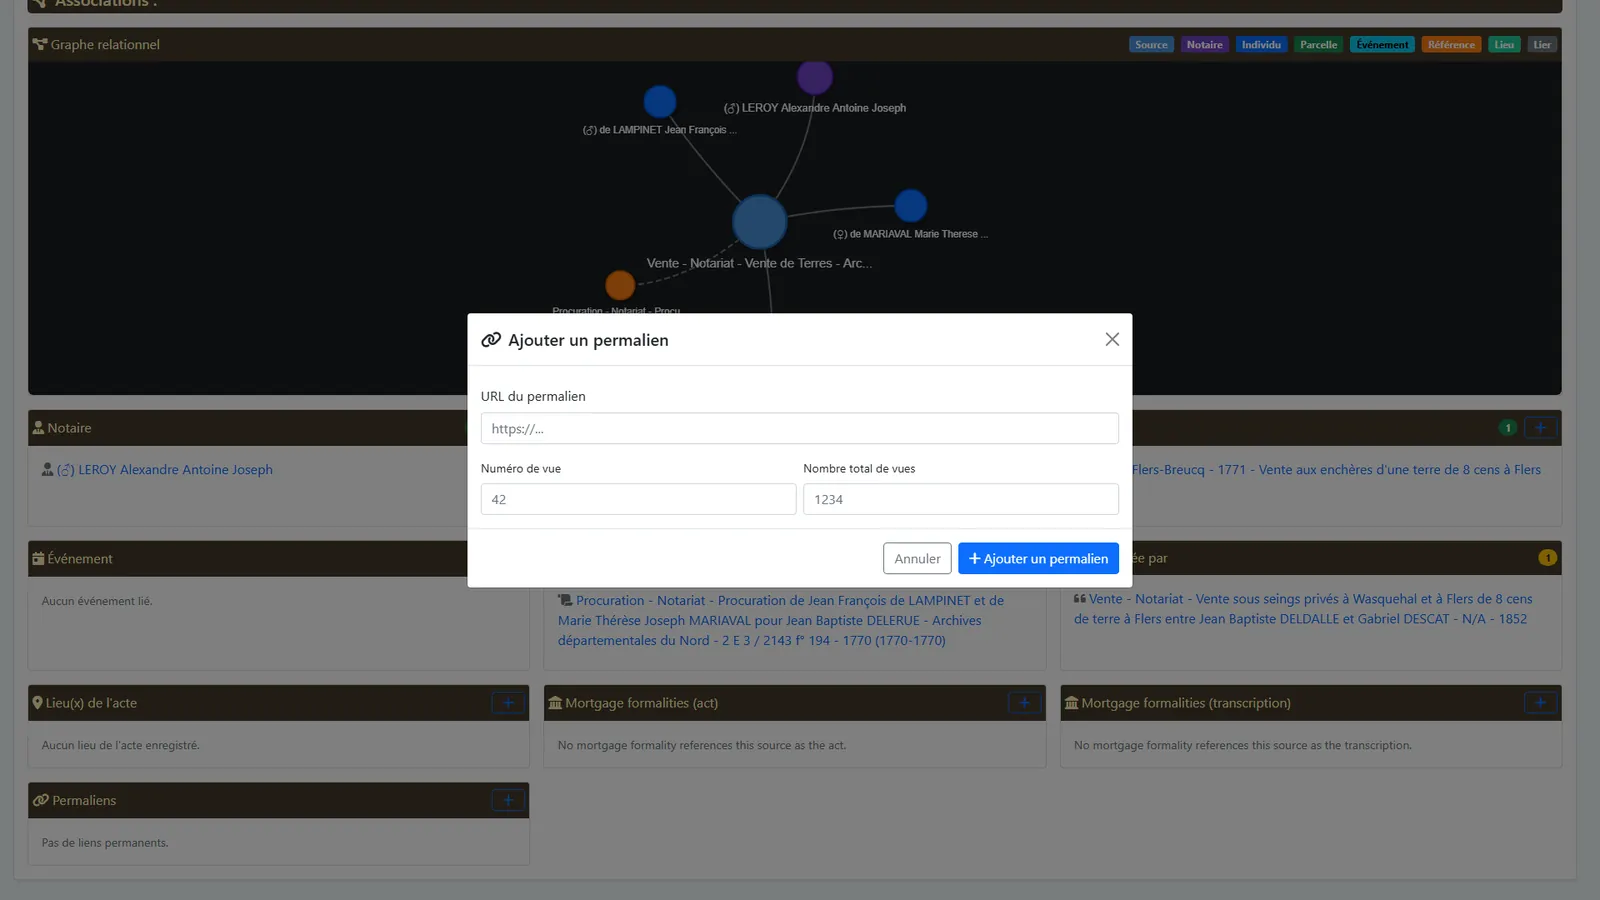This screenshot has height=900, width=1600.
Task: Click the plus button in Permaliens panel
Action: 508,801
